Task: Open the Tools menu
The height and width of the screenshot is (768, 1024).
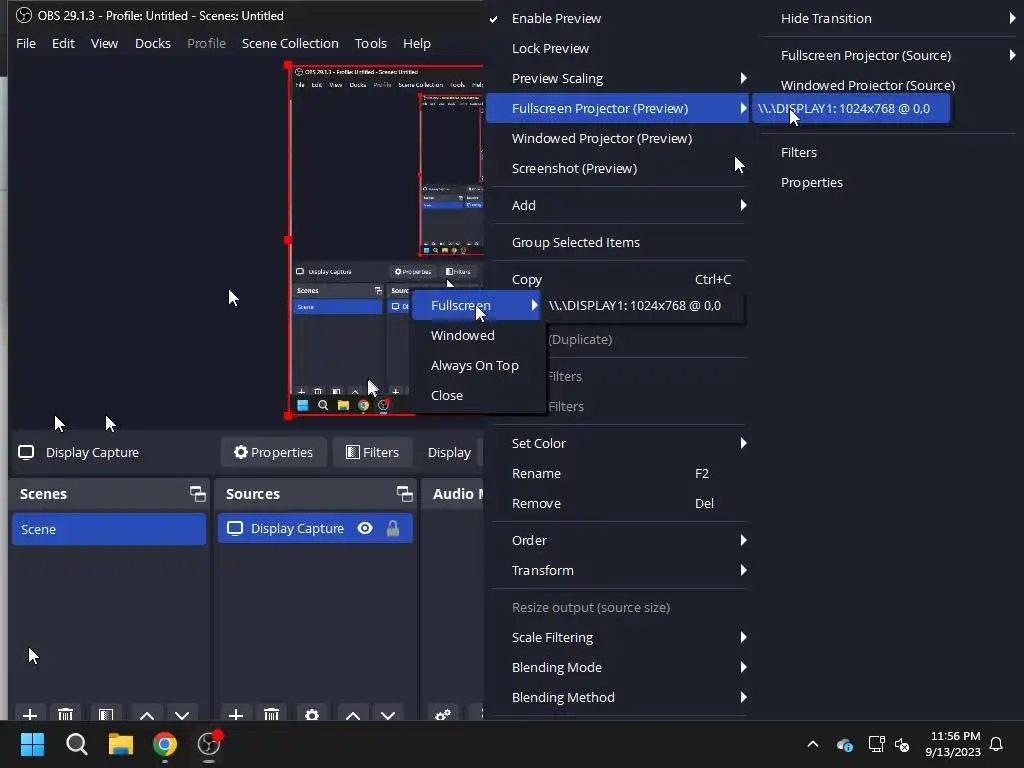Action: pyautogui.click(x=370, y=43)
